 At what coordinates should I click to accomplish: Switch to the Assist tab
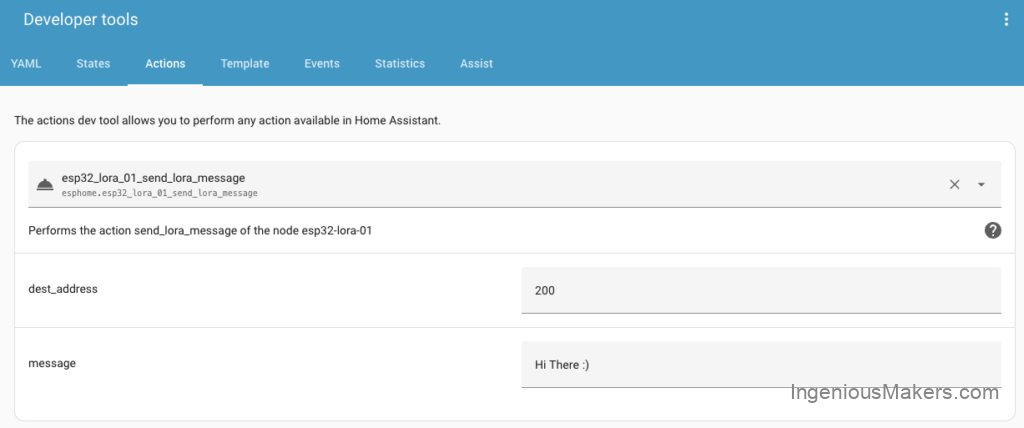coord(476,63)
